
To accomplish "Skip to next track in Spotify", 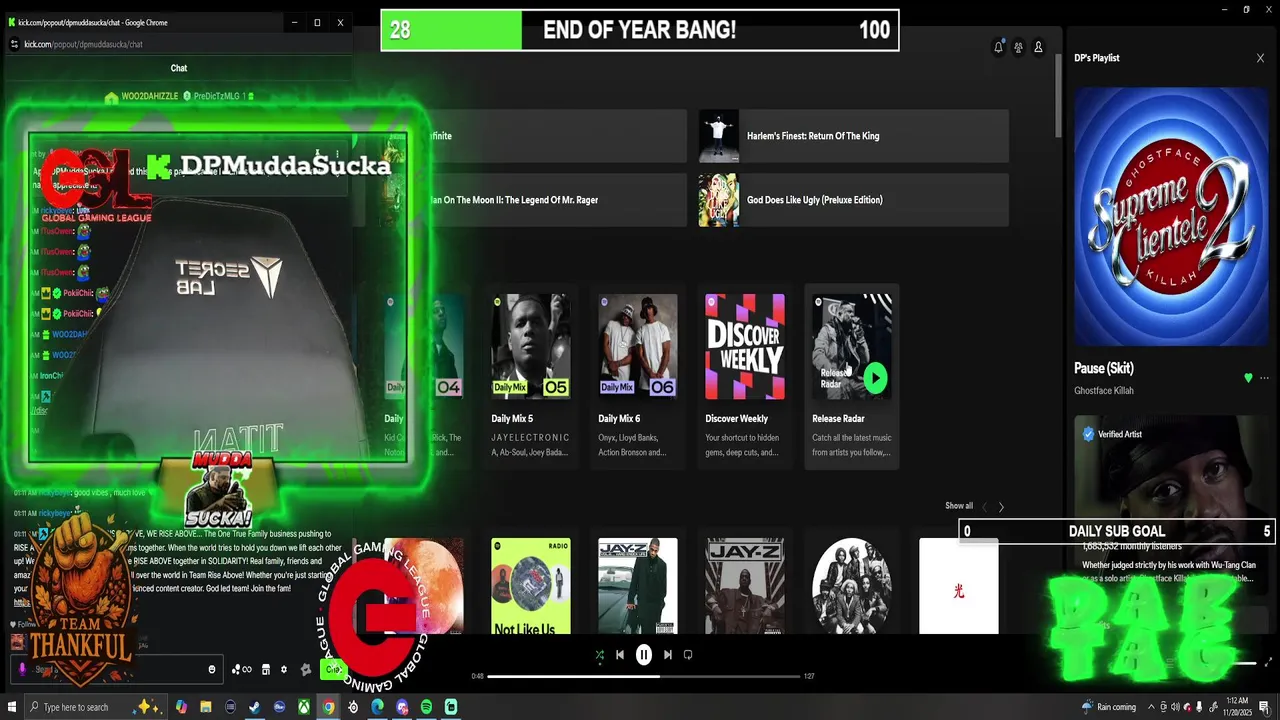I will (667, 655).
